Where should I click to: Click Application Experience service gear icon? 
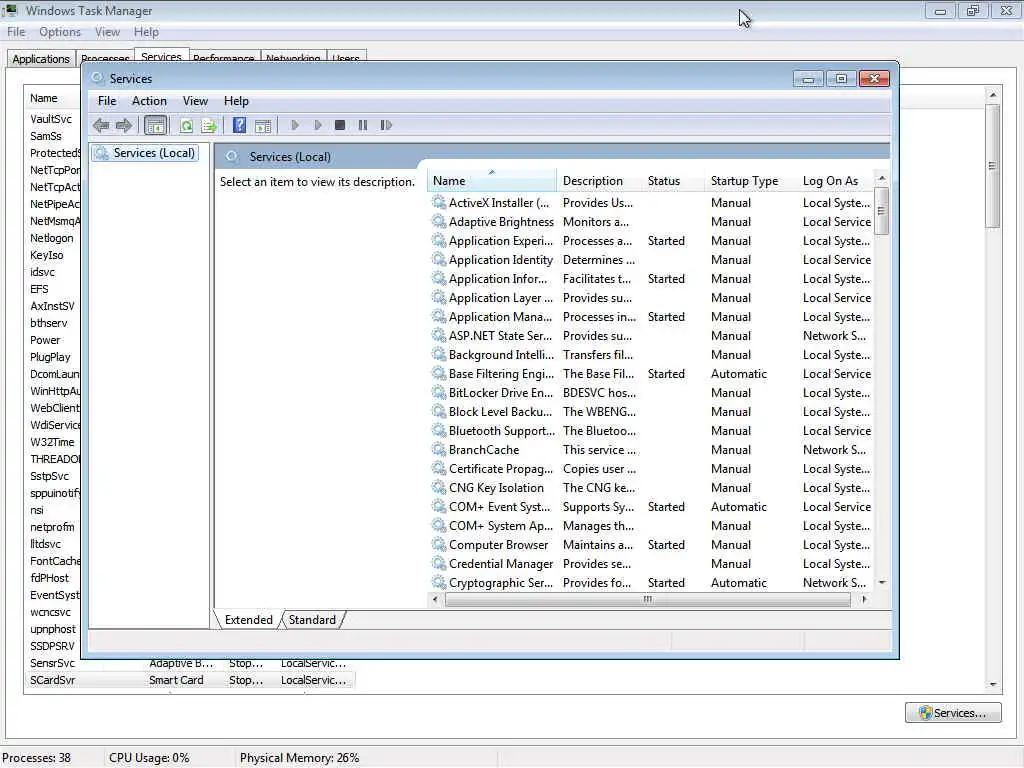(439, 240)
